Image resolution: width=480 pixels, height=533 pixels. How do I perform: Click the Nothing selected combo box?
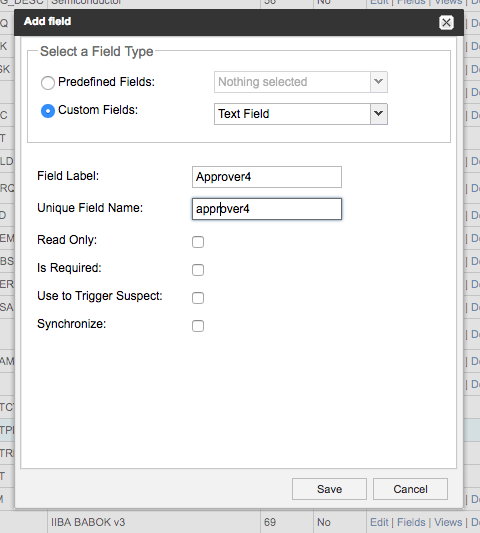point(301,82)
